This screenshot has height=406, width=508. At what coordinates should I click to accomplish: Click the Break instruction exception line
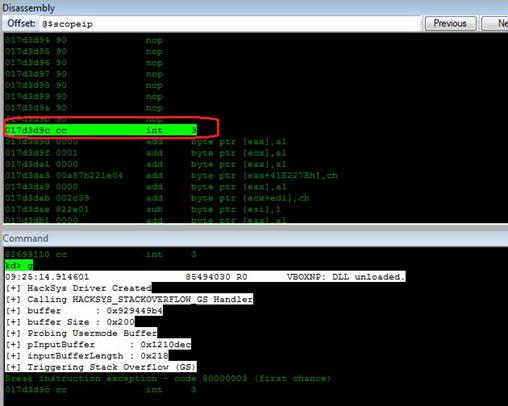[x=168, y=379]
